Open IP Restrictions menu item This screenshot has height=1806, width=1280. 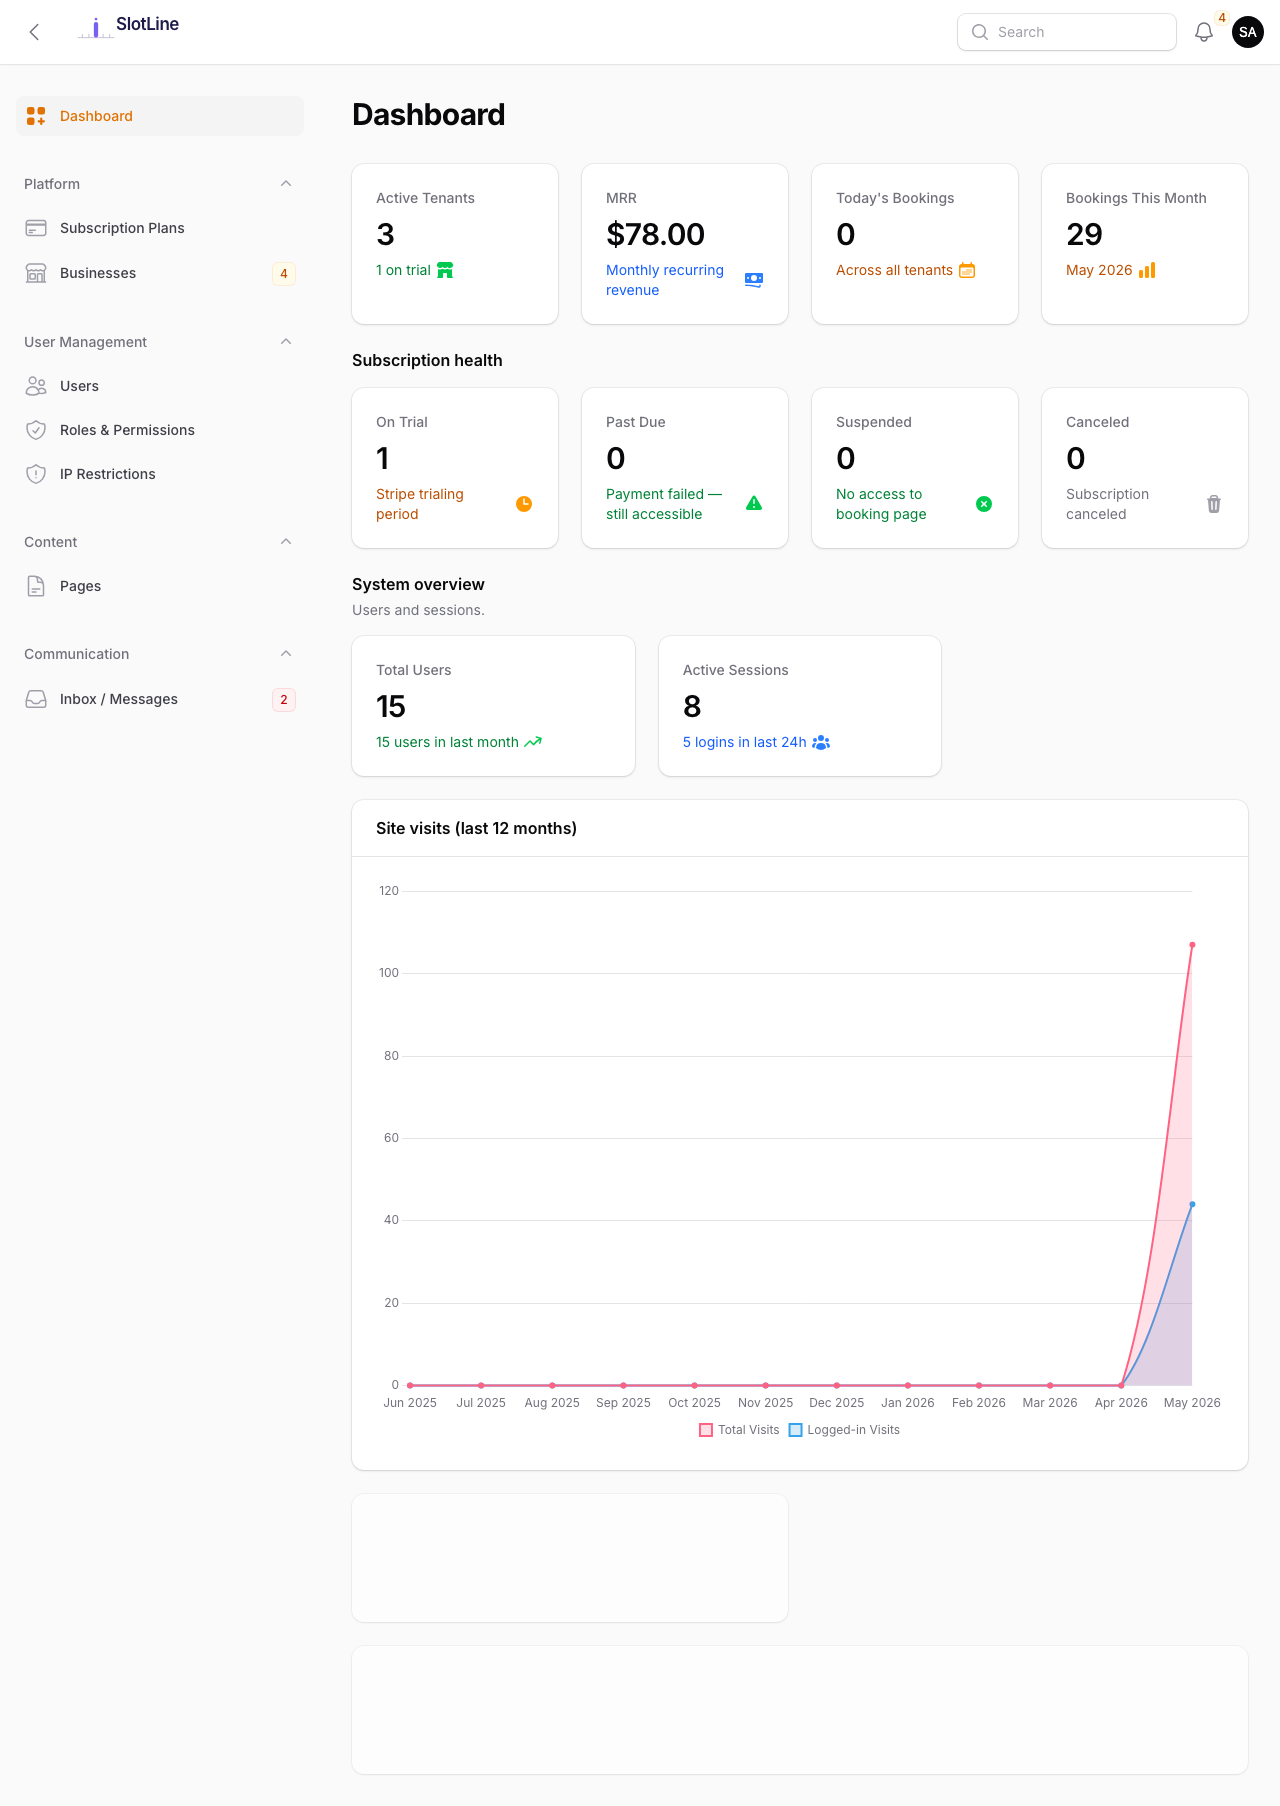tap(160, 474)
